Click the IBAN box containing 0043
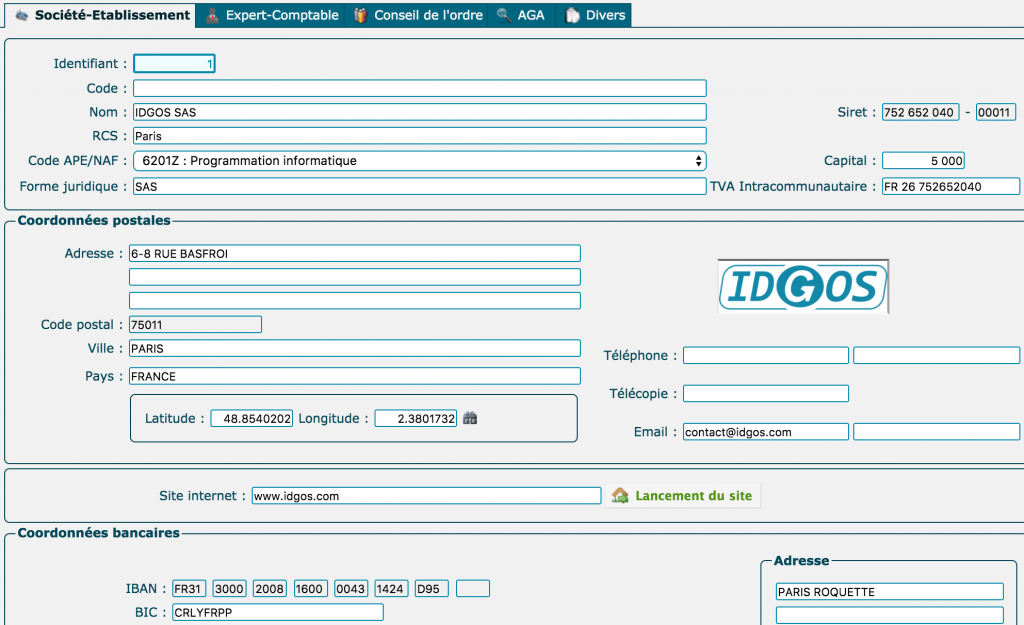This screenshot has height=625, width=1024. (351, 588)
